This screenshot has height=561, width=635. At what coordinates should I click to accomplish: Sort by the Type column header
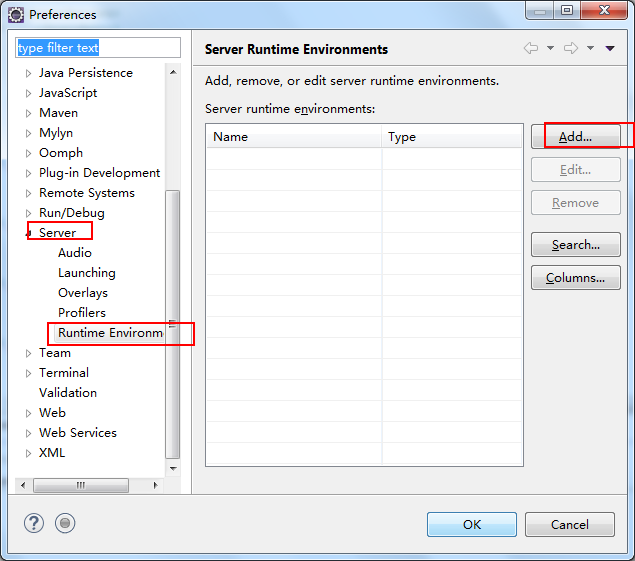tap(452, 137)
